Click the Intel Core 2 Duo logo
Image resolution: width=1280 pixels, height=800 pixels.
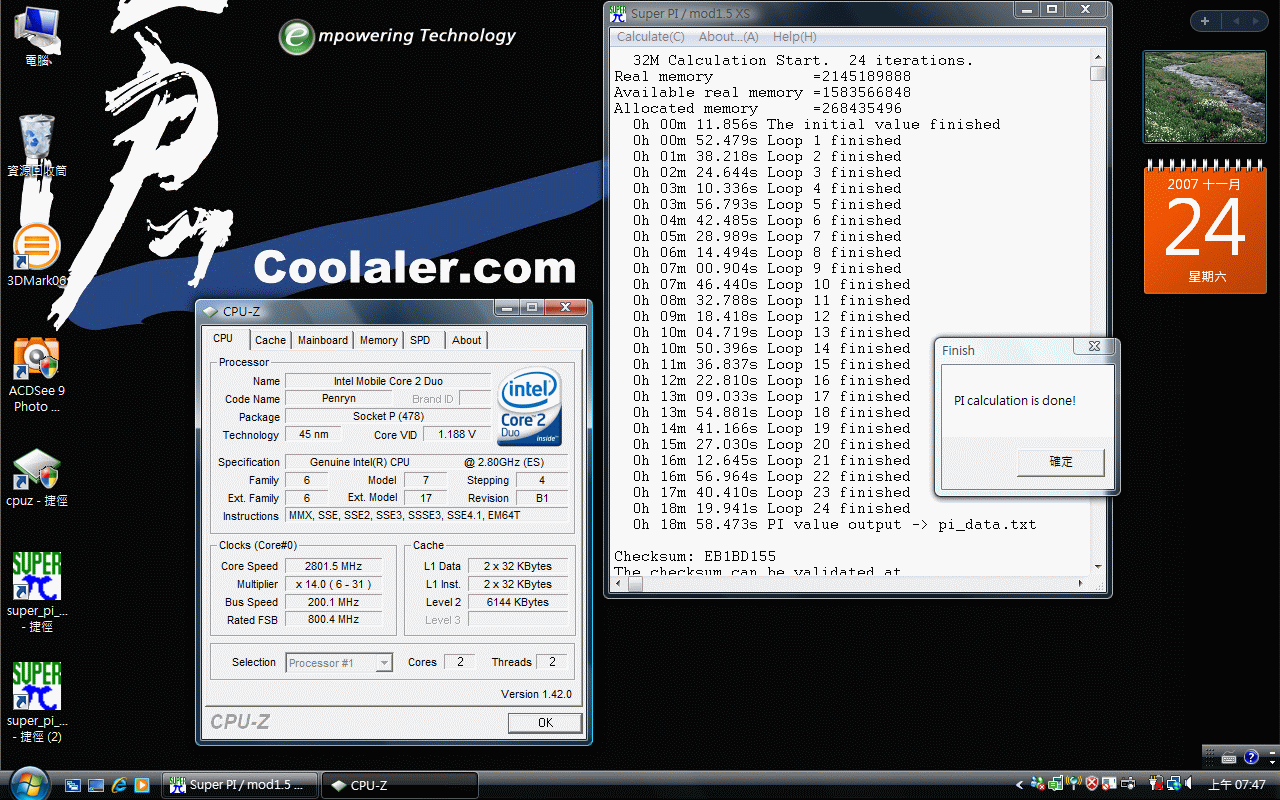(x=529, y=408)
